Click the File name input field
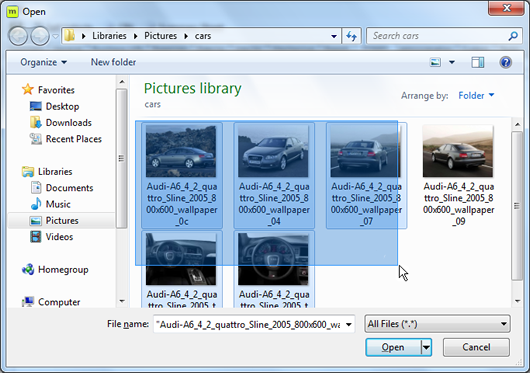Image resolution: width=530 pixels, height=373 pixels. pyautogui.click(x=249, y=325)
